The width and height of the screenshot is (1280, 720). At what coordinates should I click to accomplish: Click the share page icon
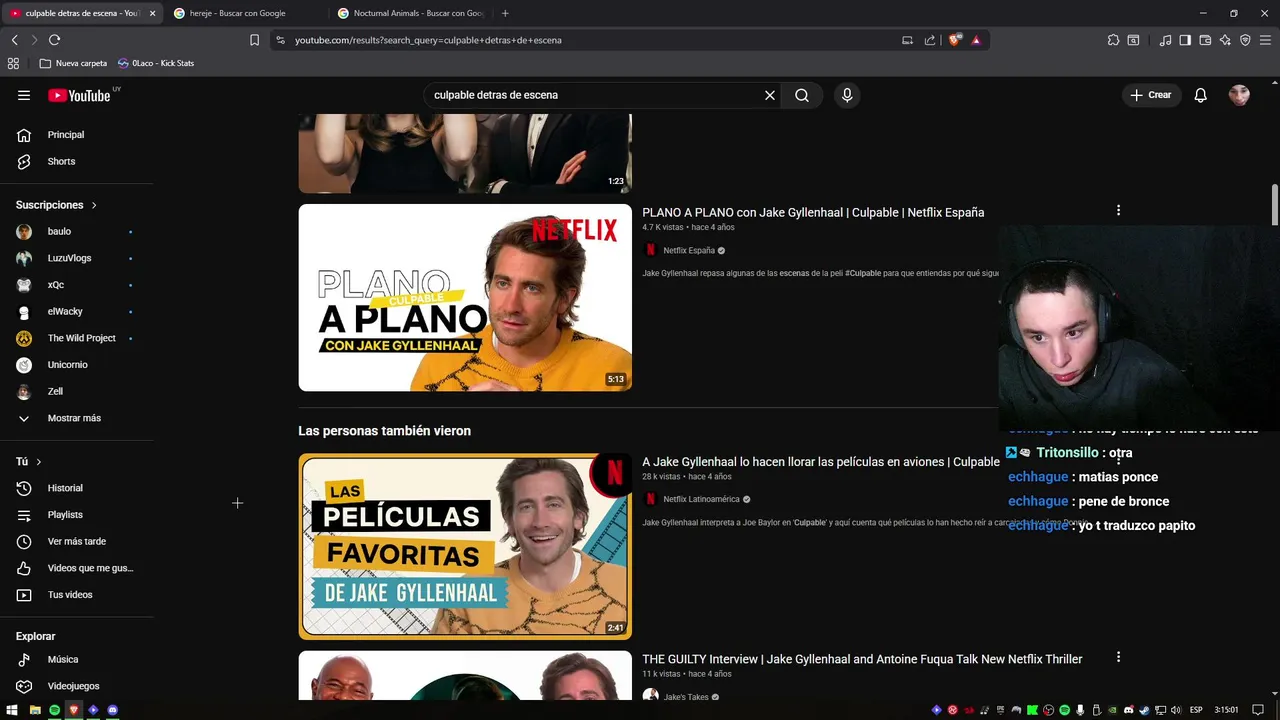930,40
